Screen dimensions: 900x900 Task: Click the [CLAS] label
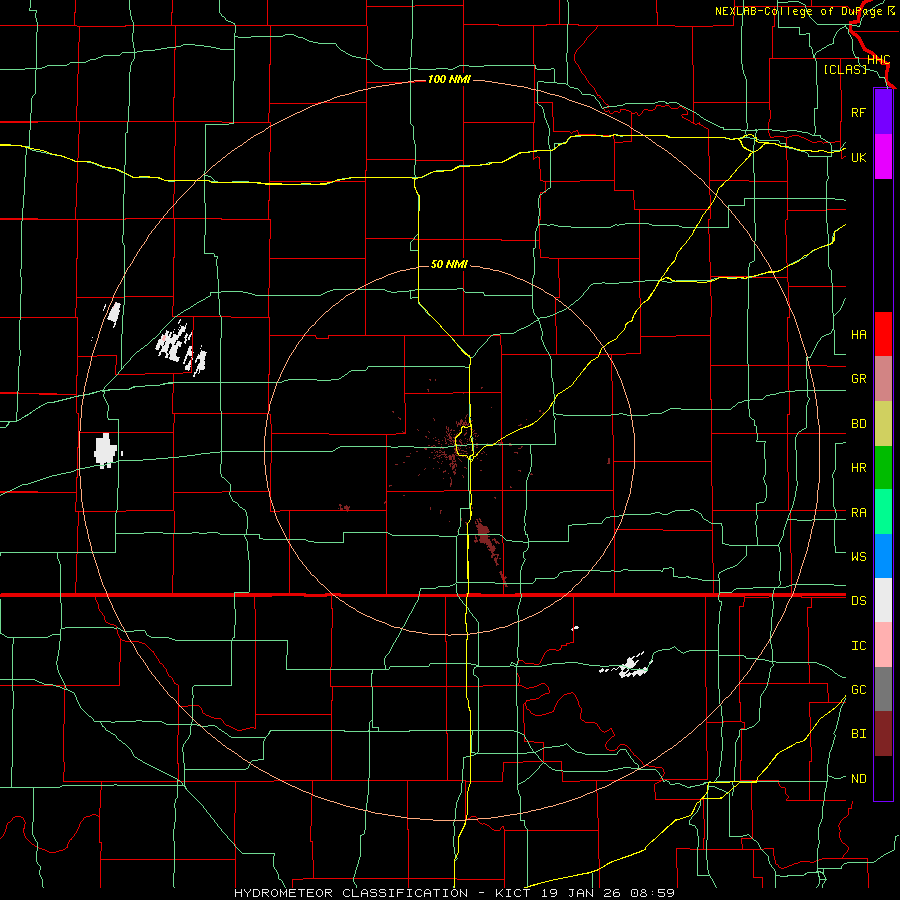pos(845,69)
